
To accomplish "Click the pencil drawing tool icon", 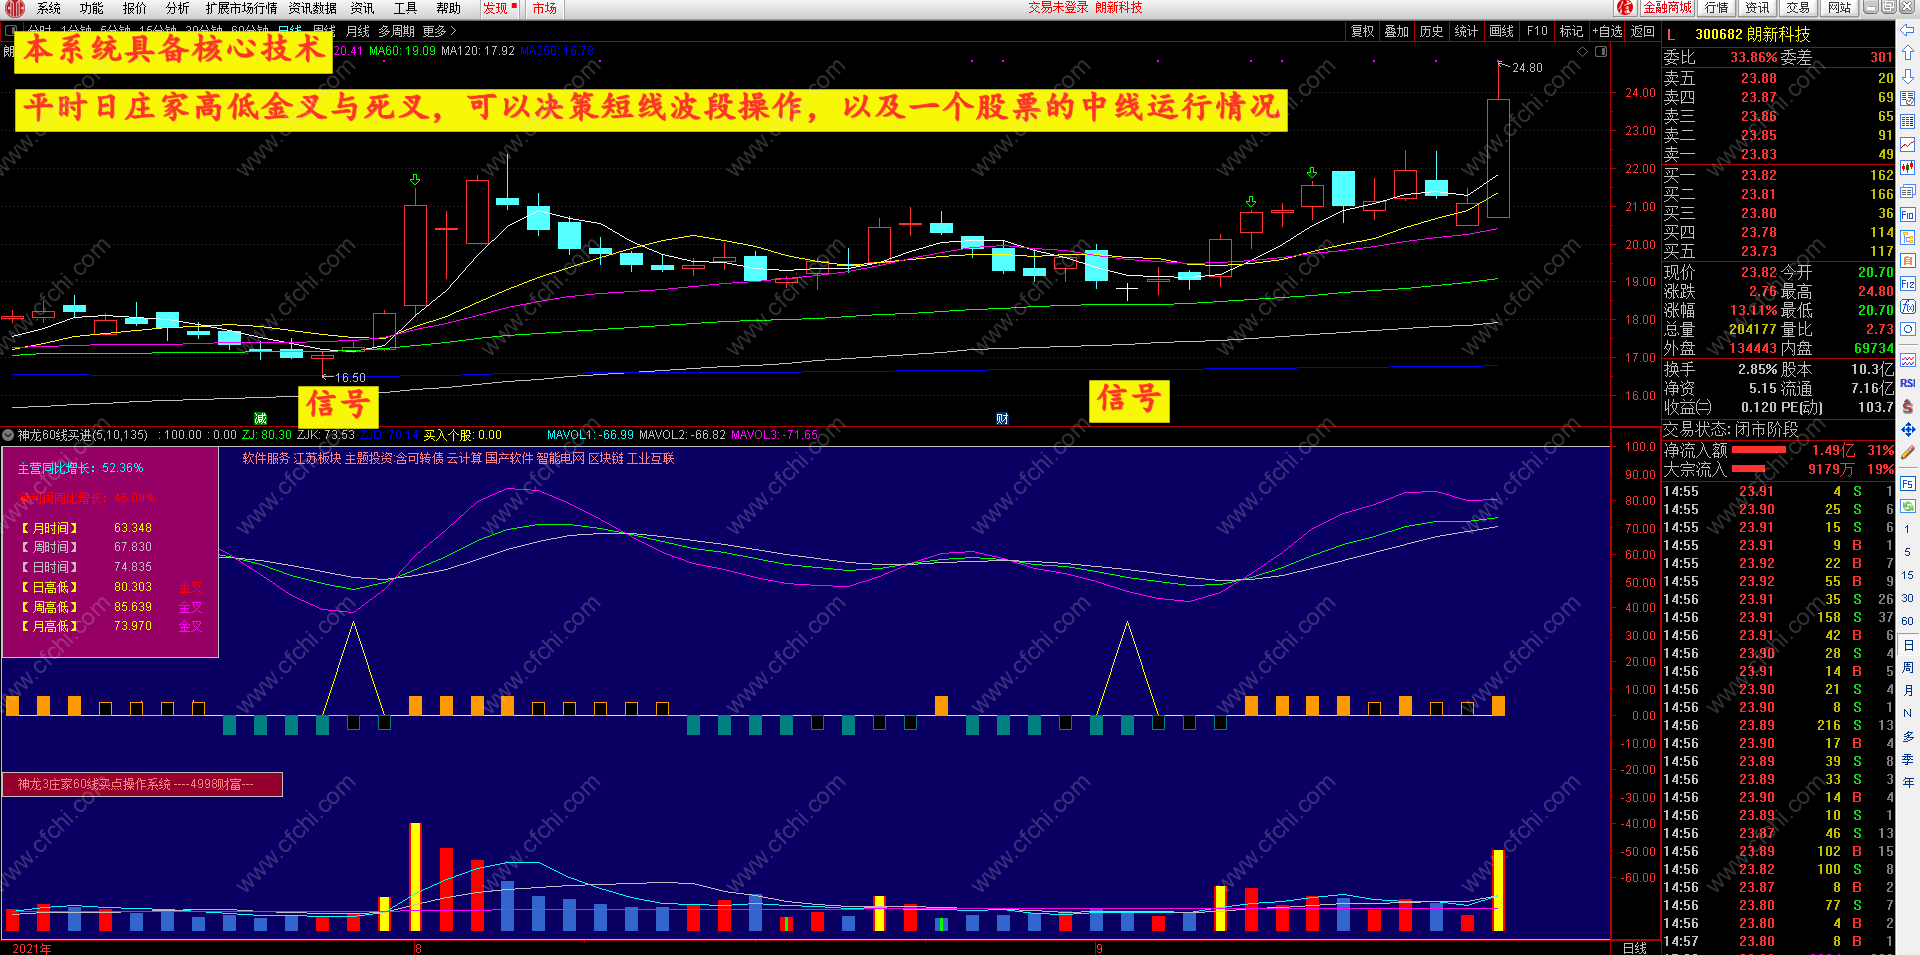I will [x=1908, y=453].
